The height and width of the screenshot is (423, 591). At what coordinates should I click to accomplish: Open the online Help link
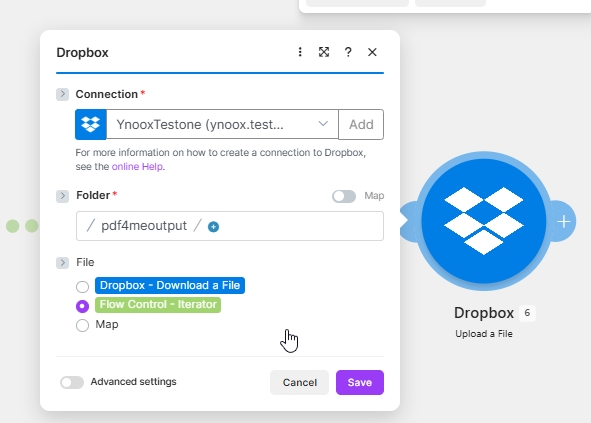click(137, 167)
